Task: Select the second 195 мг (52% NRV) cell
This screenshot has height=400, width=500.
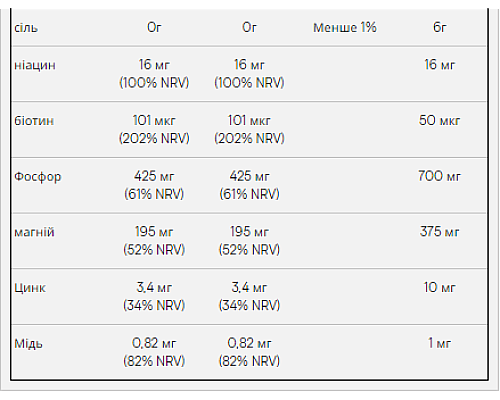Action: pyautogui.click(x=249, y=241)
